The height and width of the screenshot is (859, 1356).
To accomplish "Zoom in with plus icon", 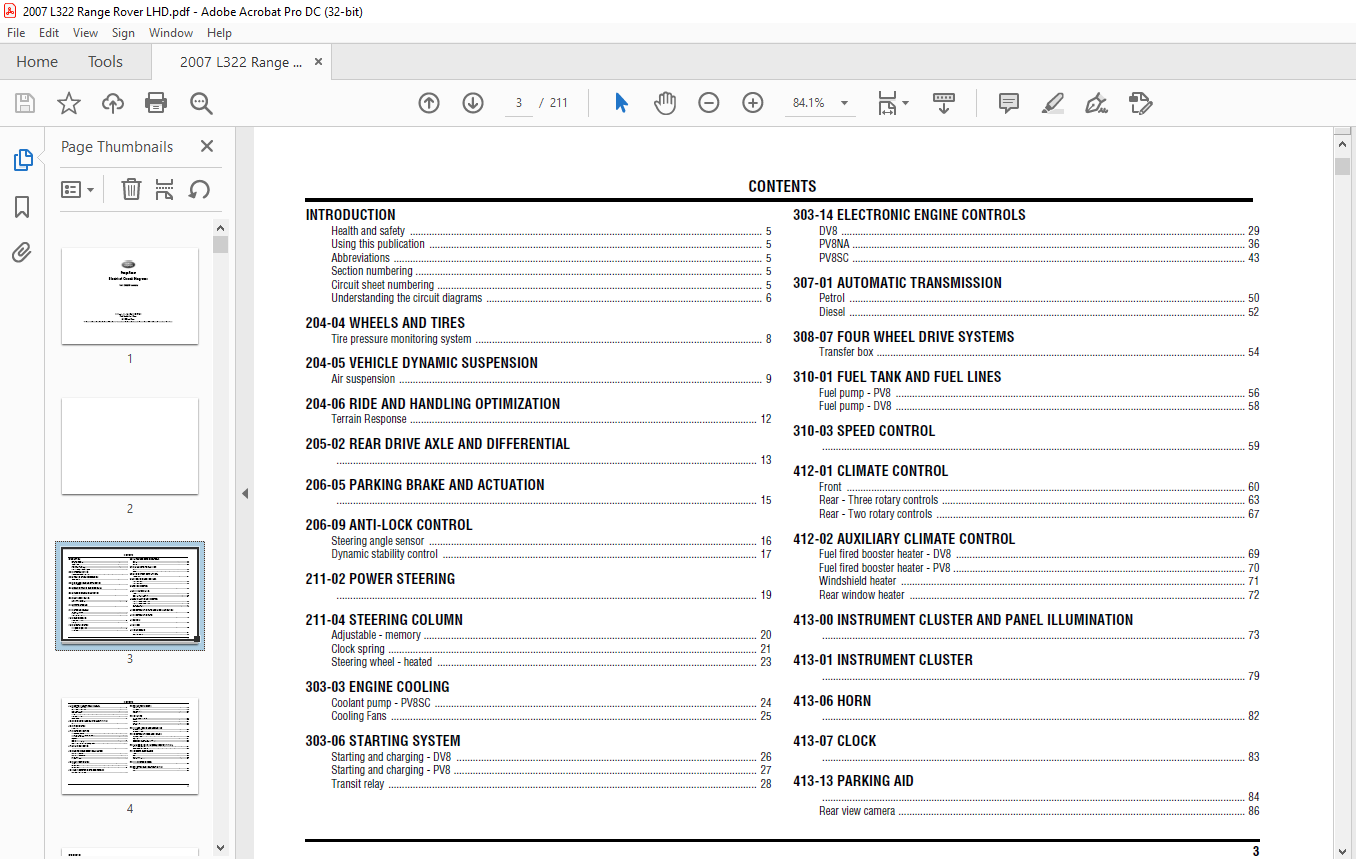I will (x=753, y=103).
